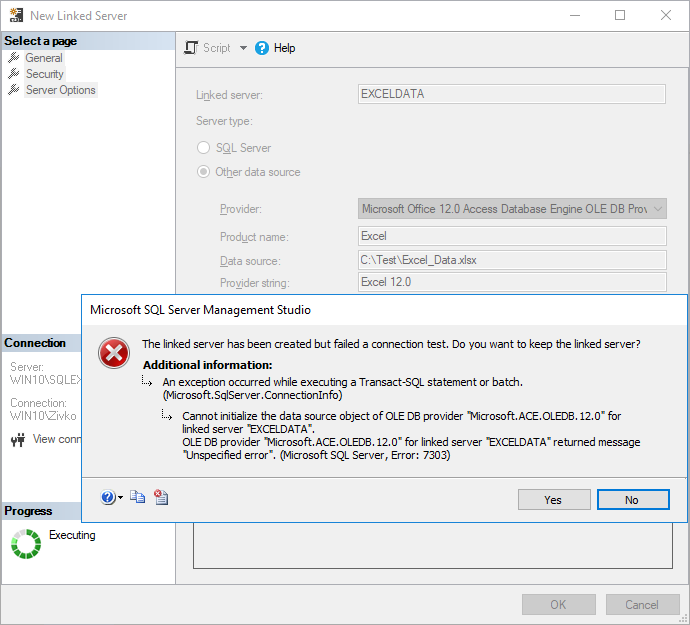690x625 pixels.
Task: Click the Script label in toolbar
Action: click(217, 48)
